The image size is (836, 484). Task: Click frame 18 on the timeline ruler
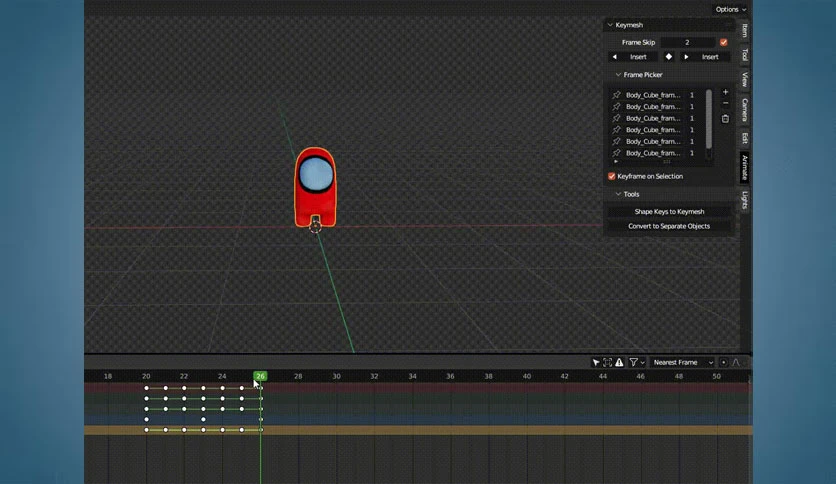[108, 376]
